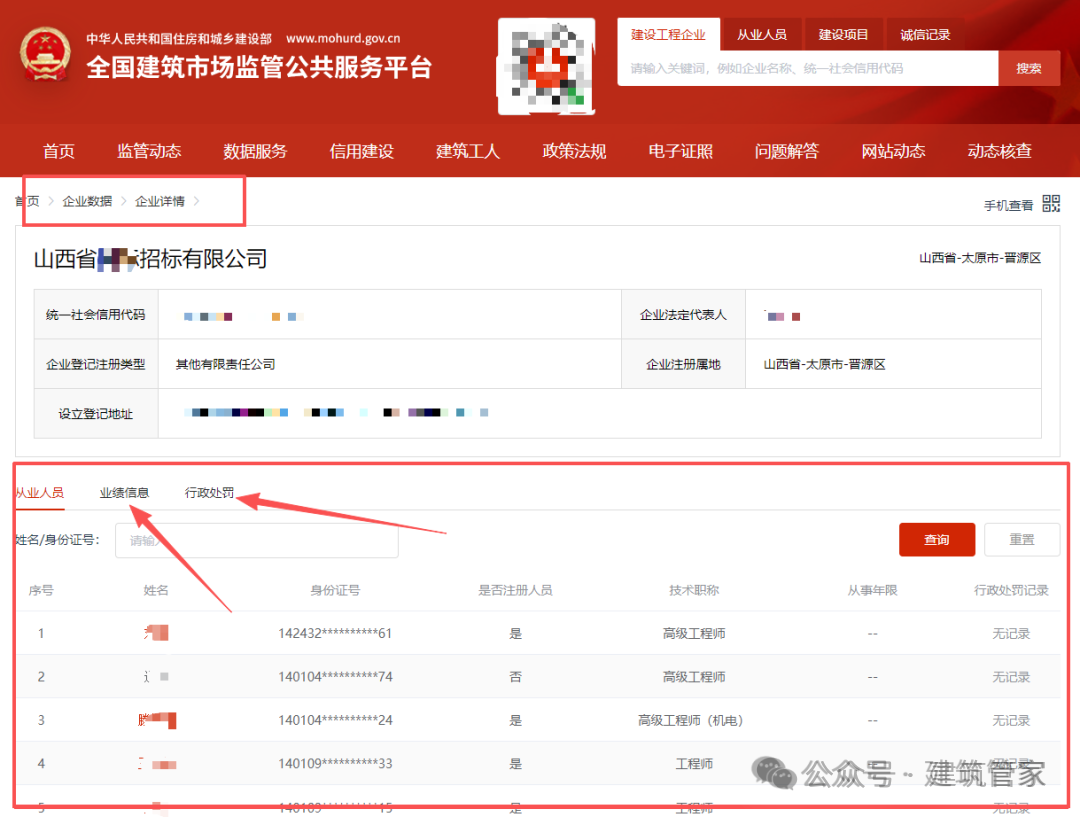Navigate to 企业数据 breadcrumb link

(x=89, y=200)
